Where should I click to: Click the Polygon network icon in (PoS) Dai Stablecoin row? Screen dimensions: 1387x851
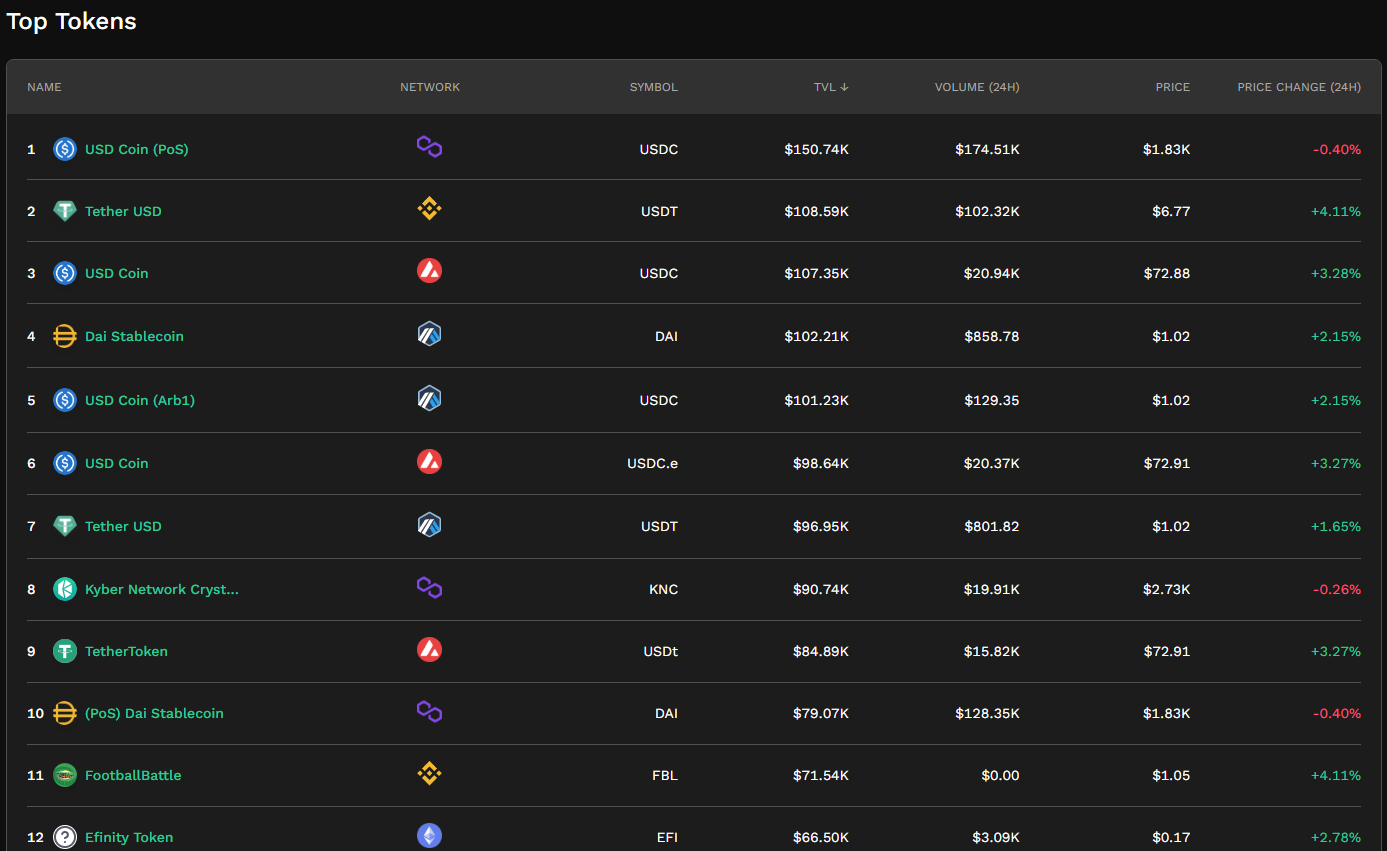coord(429,711)
